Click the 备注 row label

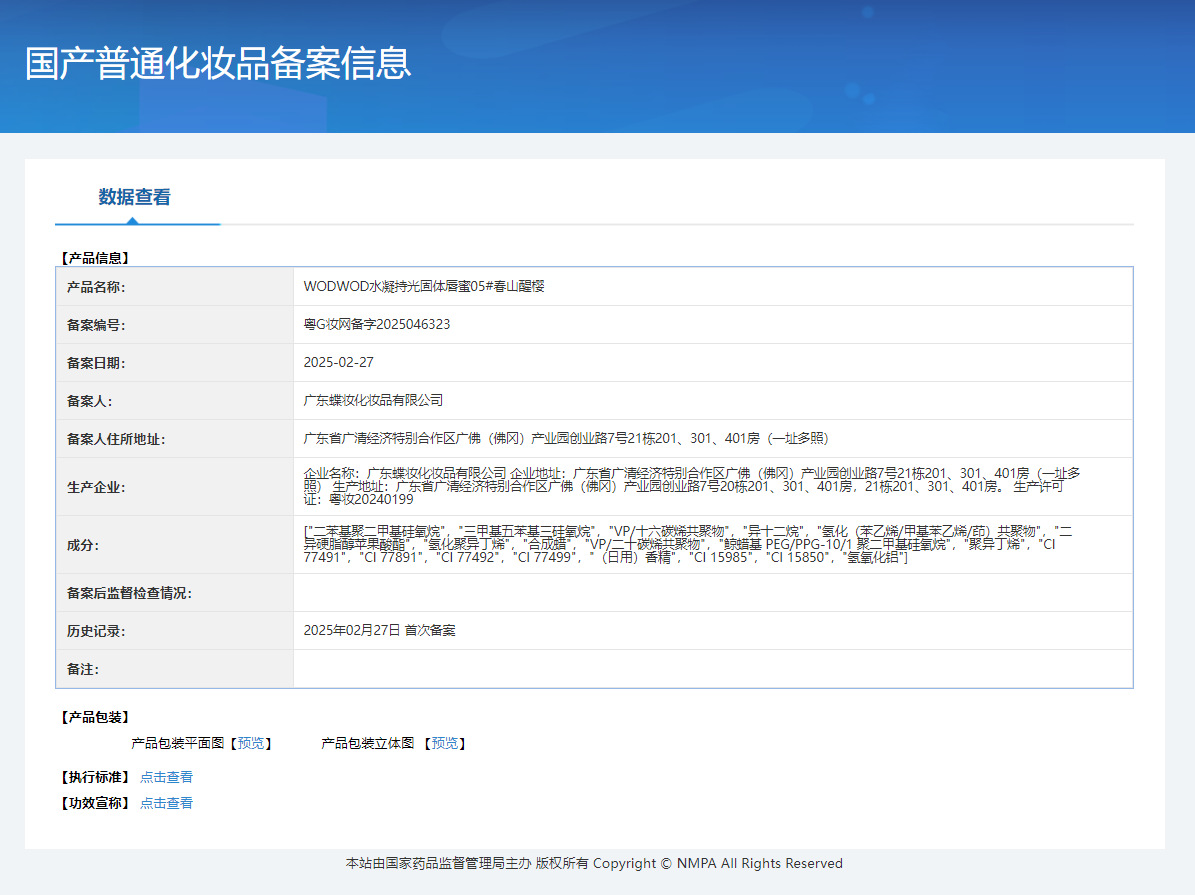click(82, 669)
